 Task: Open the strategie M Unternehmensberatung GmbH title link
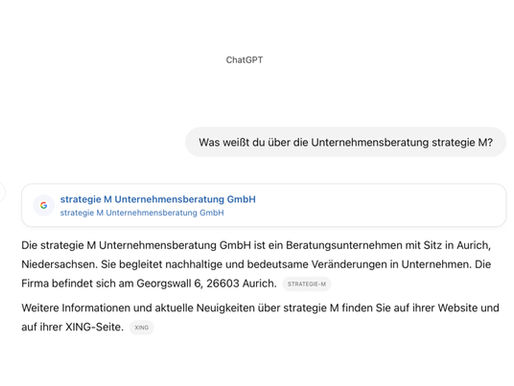click(x=158, y=199)
